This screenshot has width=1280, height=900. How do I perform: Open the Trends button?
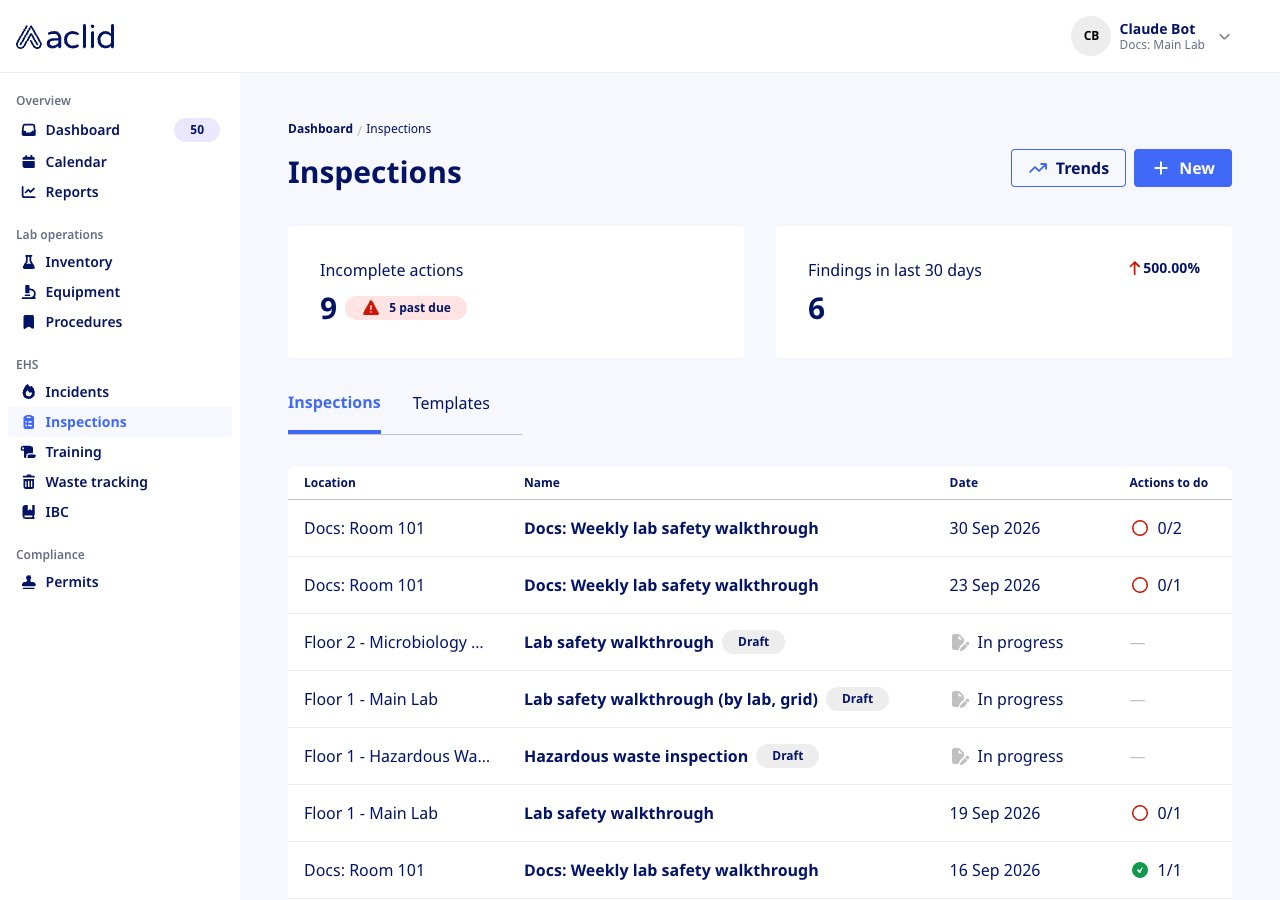[1068, 168]
